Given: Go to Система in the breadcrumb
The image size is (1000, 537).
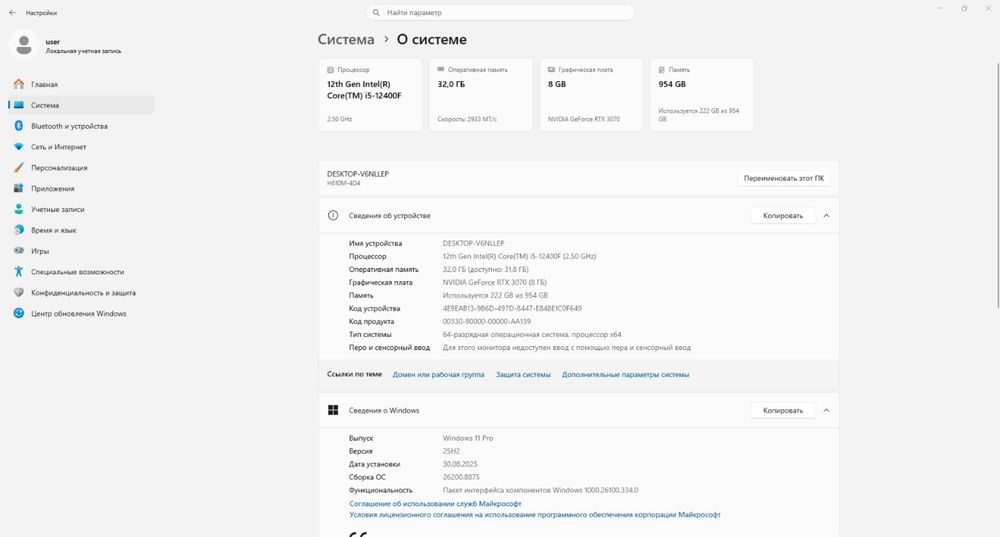Looking at the screenshot, I should [346, 40].
